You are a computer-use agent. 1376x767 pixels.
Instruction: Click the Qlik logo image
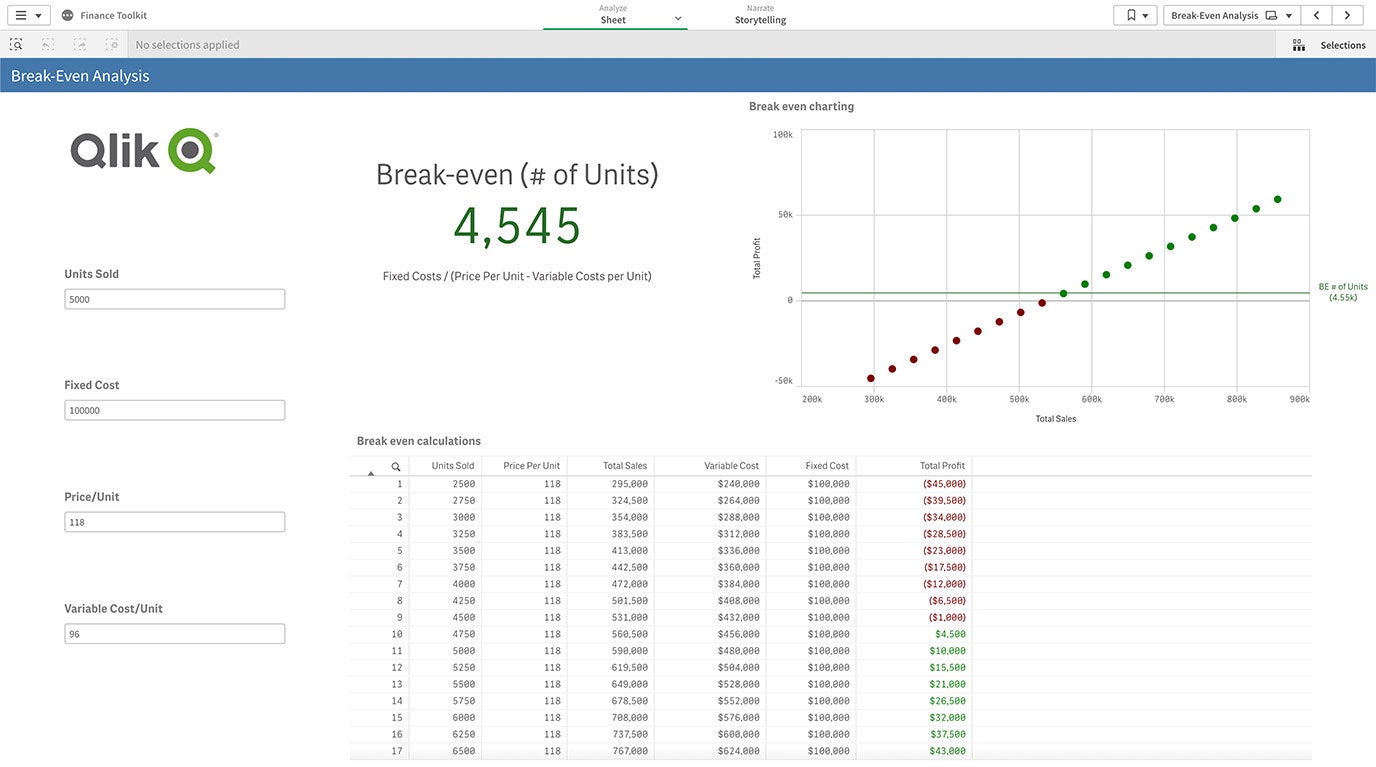144,151
